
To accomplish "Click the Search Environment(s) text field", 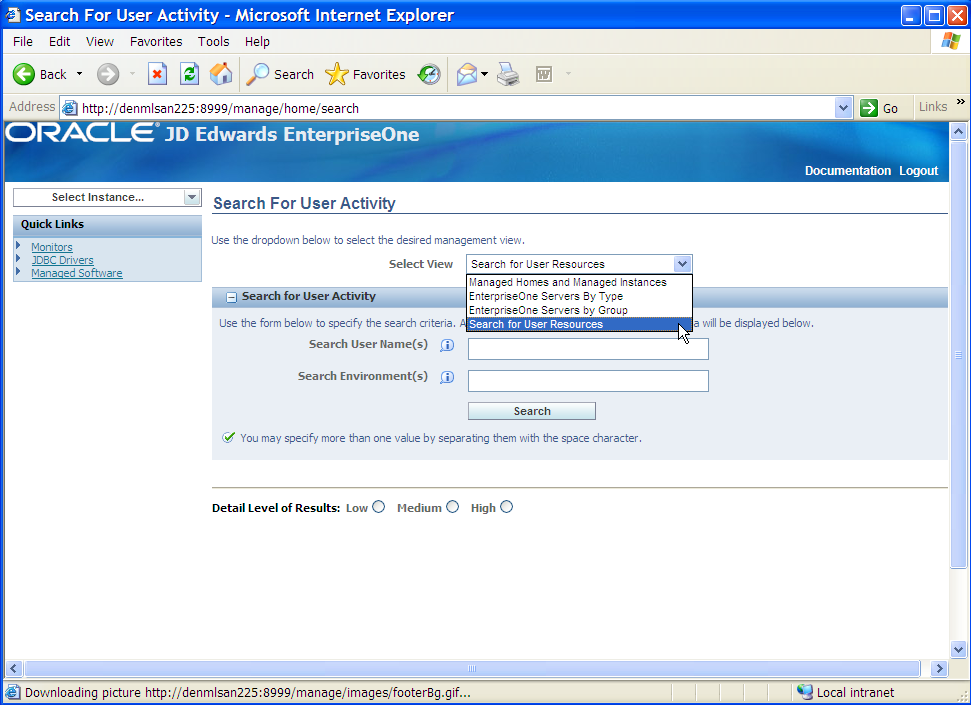I will coord(588,381).
